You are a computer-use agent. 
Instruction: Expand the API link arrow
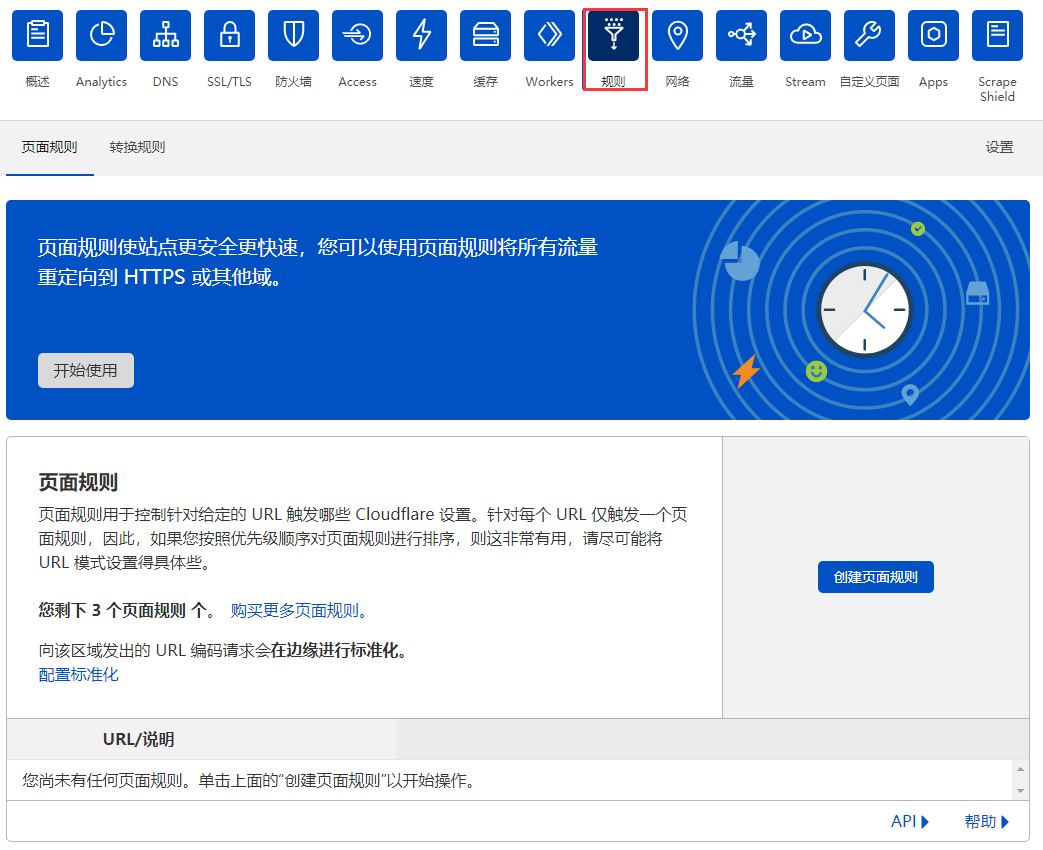909,821
